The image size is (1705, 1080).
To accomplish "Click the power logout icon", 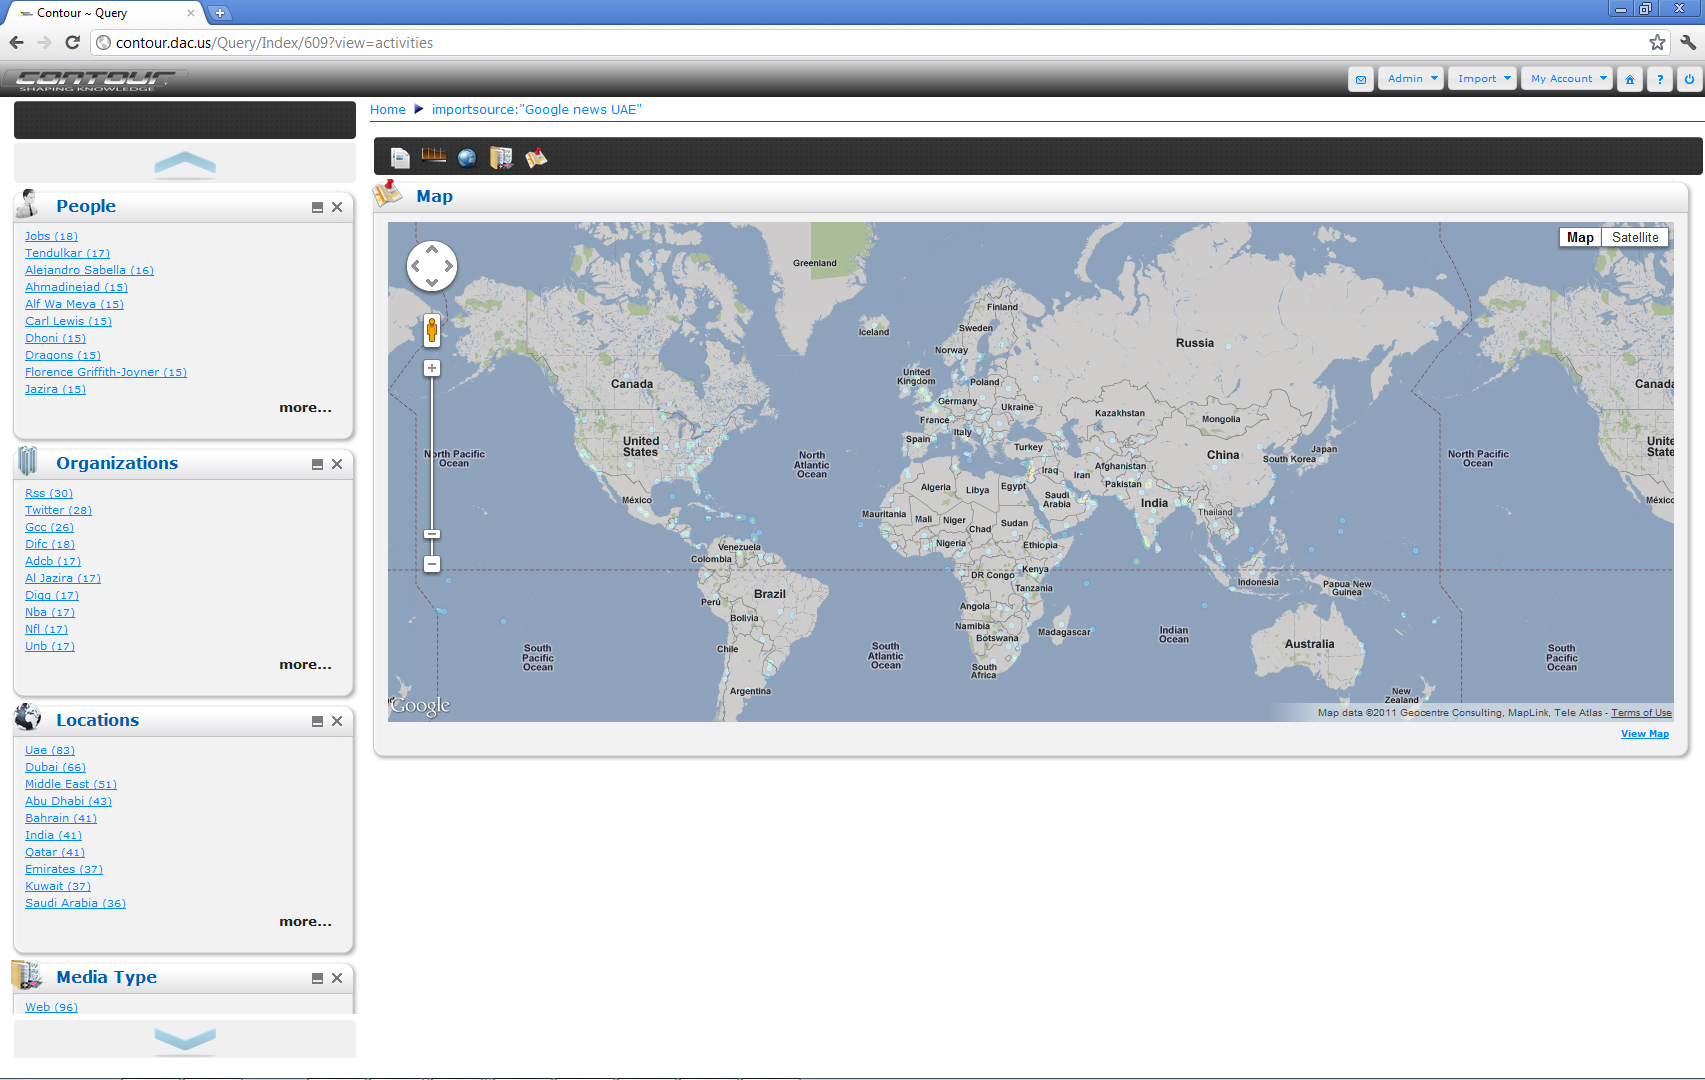I will (1690, 79).
